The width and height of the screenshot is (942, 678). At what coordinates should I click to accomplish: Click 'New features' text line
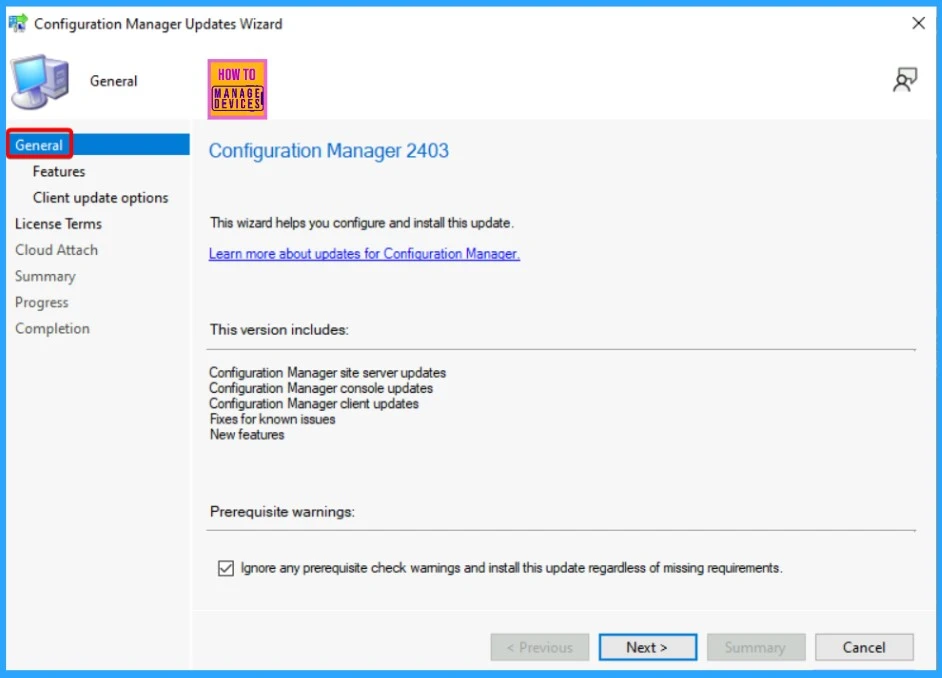247,435
